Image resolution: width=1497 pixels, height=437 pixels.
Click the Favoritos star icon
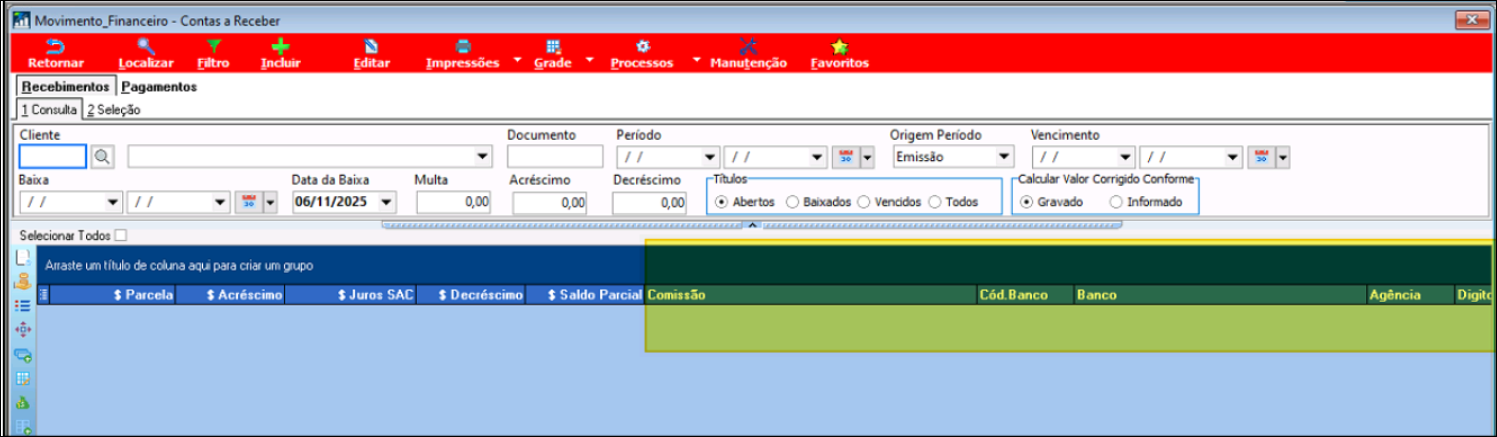pyautogui.click(x=839, y=47)
